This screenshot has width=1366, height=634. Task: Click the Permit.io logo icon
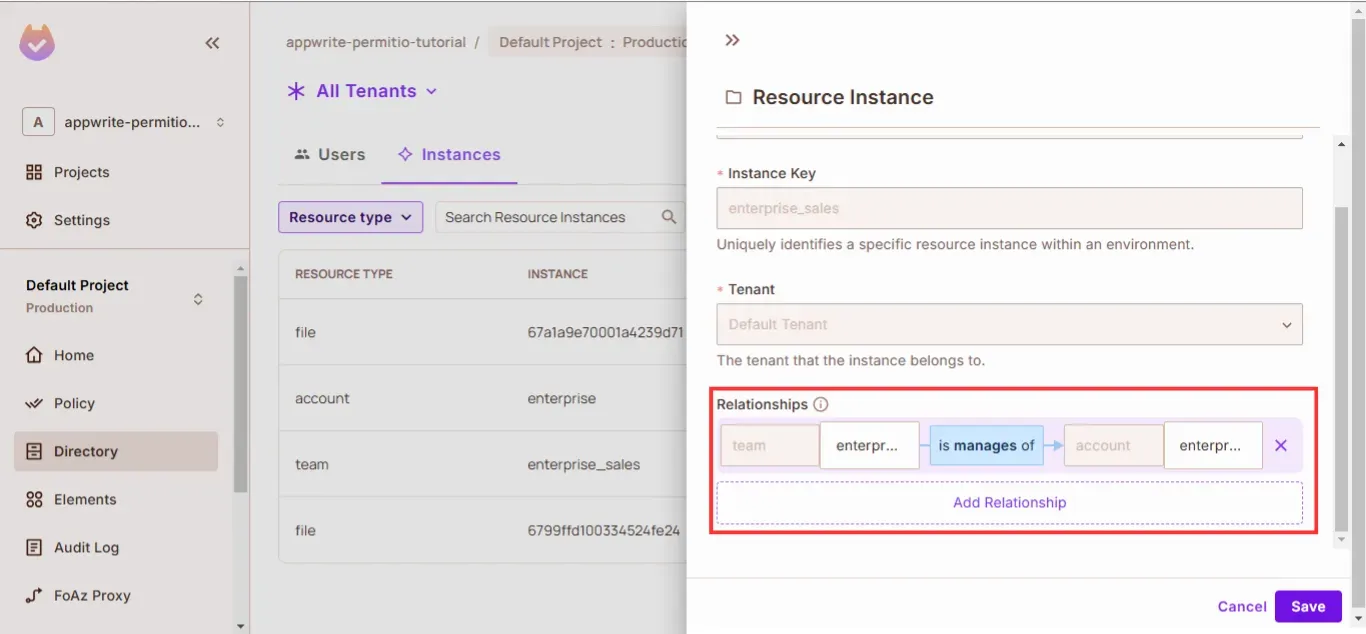click(x=37, y=43)
